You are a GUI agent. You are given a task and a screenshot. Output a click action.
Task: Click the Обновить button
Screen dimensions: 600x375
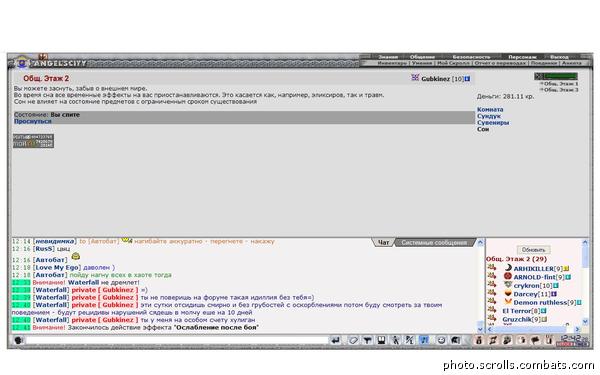coord(533,250)
